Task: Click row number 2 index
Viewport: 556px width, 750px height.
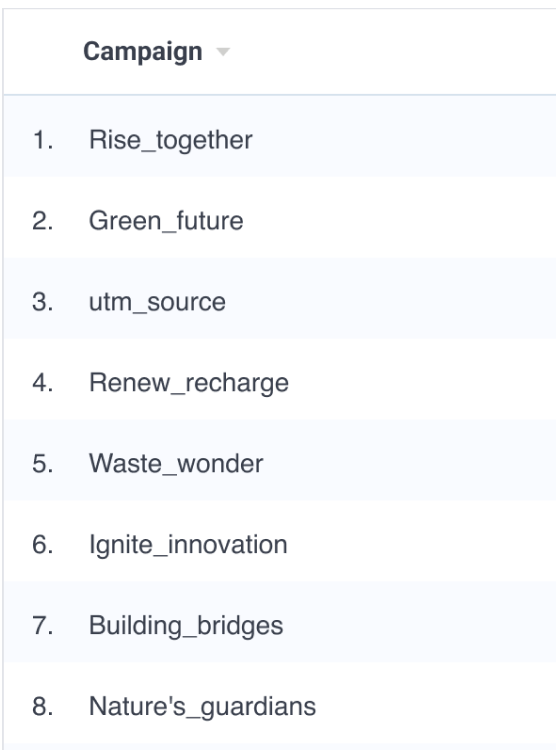Action: [43, 221]
